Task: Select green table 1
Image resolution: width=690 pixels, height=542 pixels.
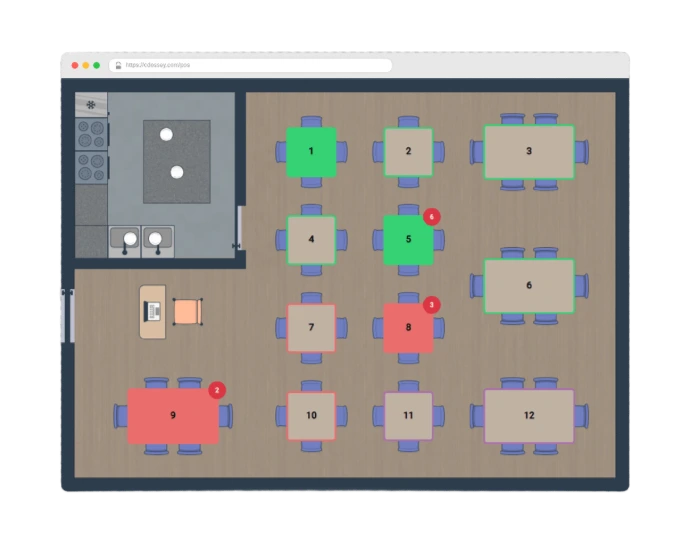Action: 311,152
